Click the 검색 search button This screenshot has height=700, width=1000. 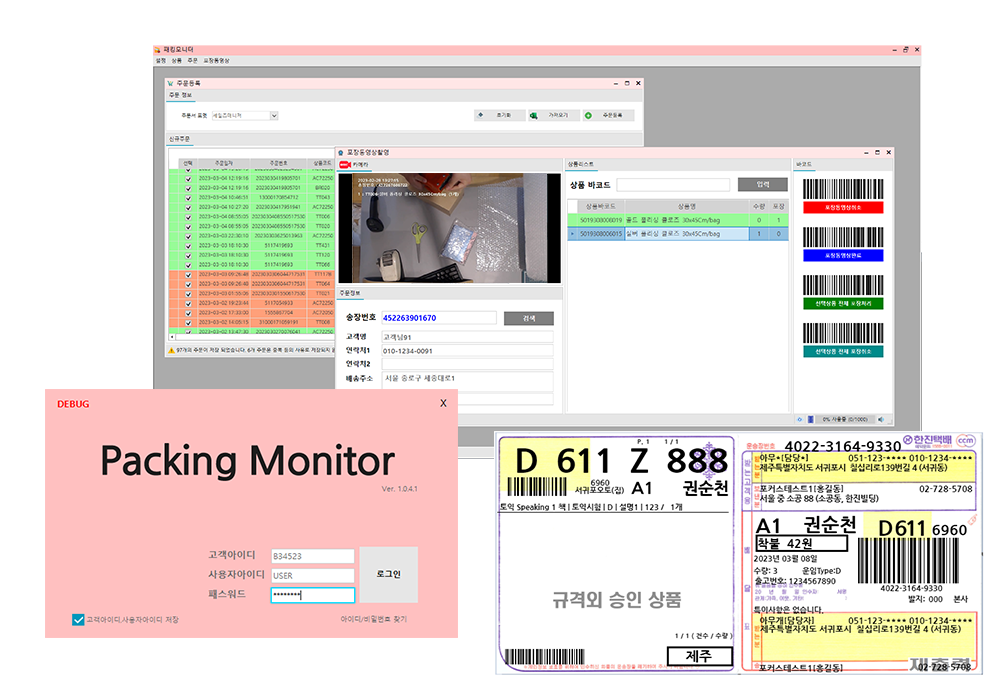529,318
